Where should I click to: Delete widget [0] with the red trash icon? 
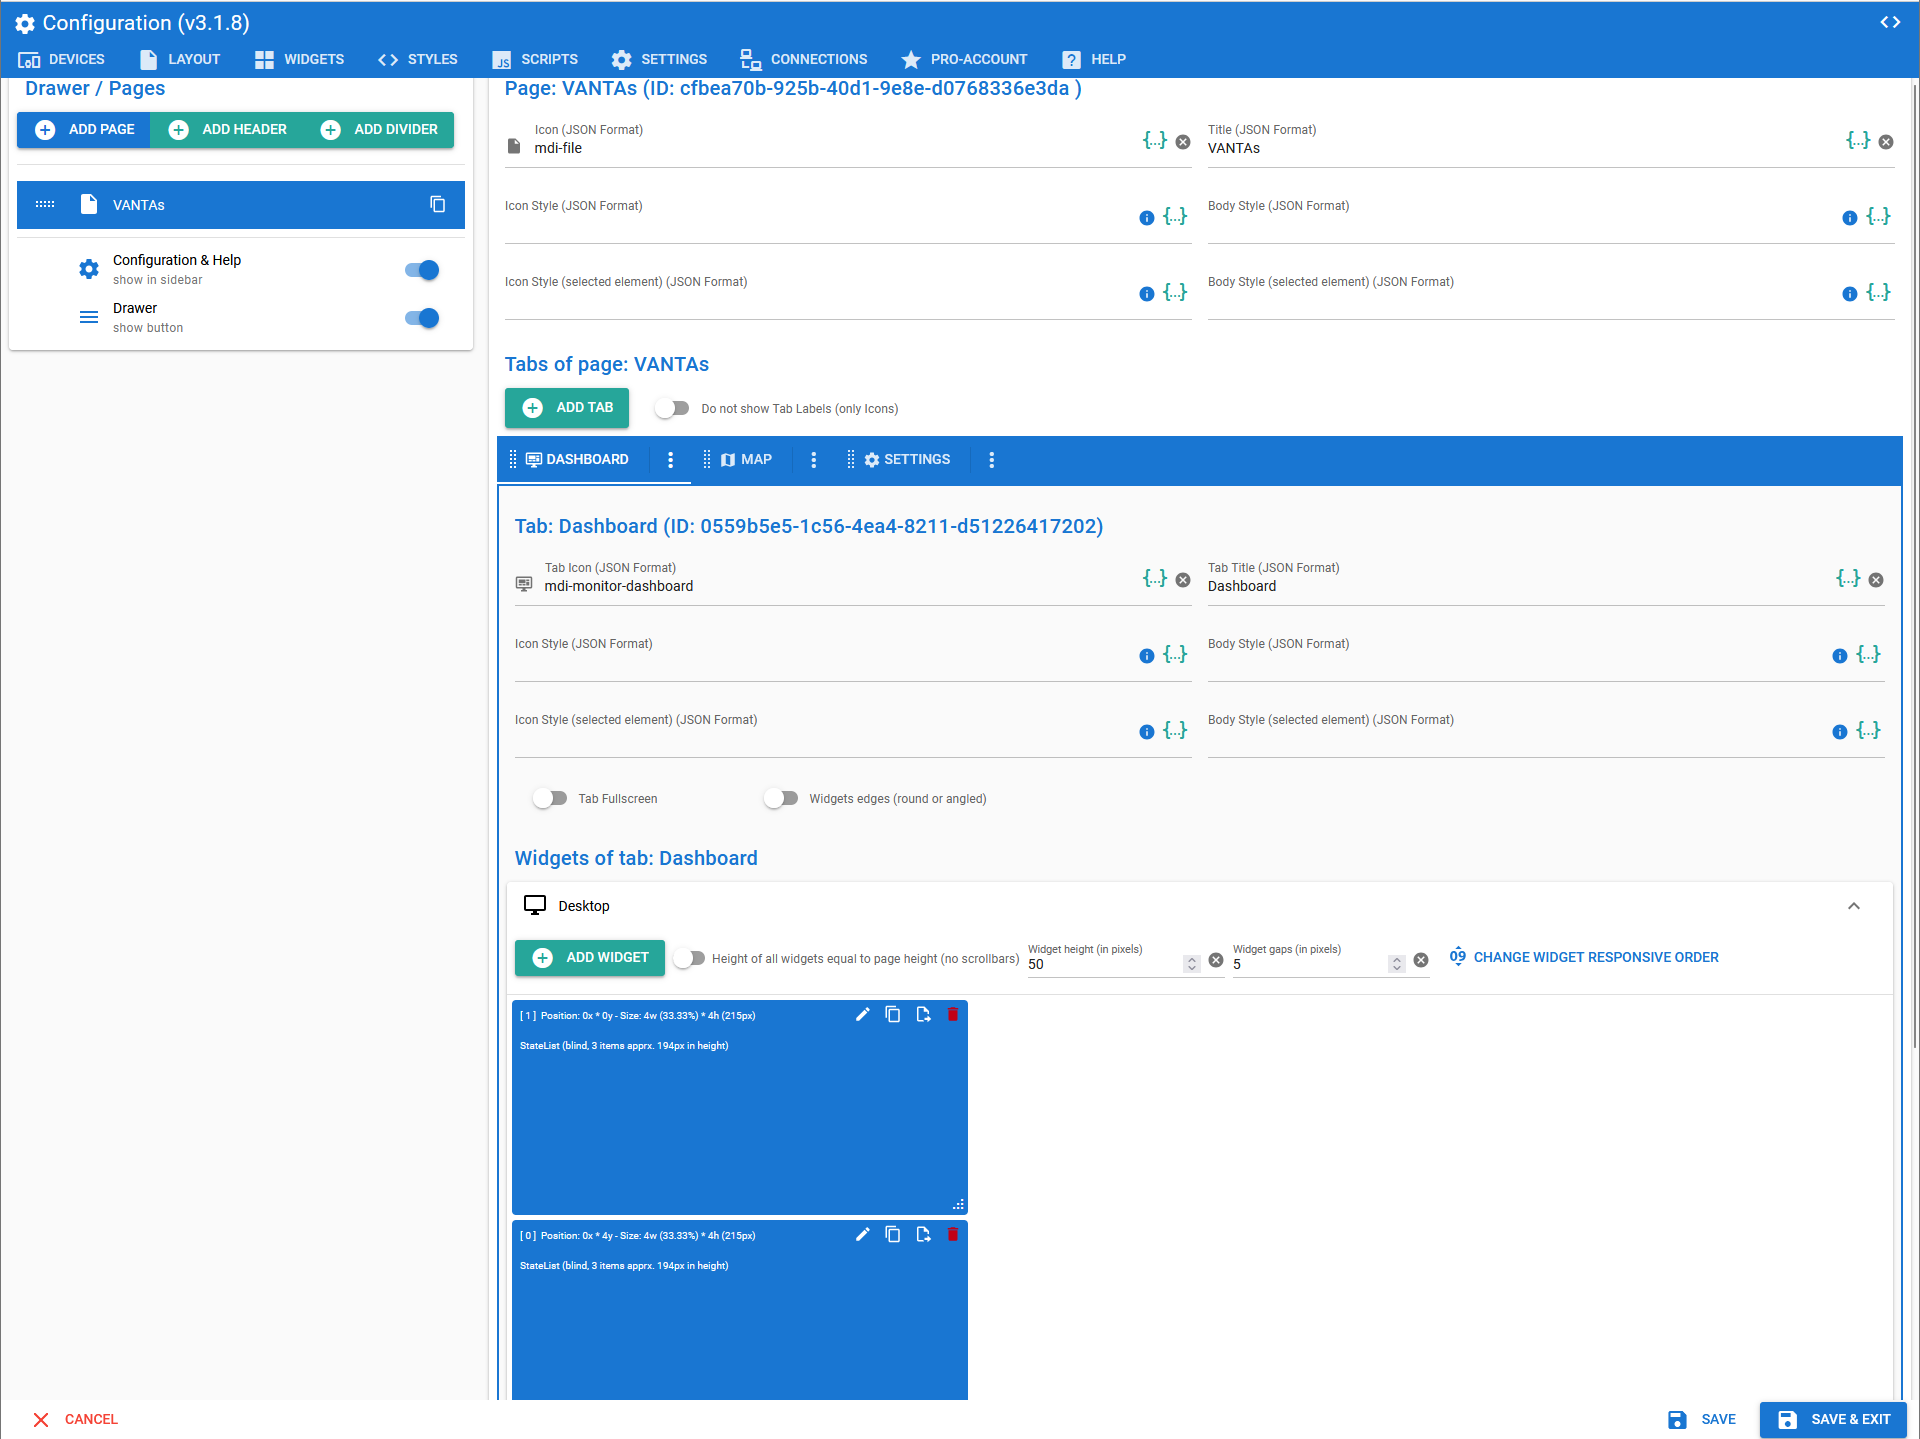coord(953,1235)
